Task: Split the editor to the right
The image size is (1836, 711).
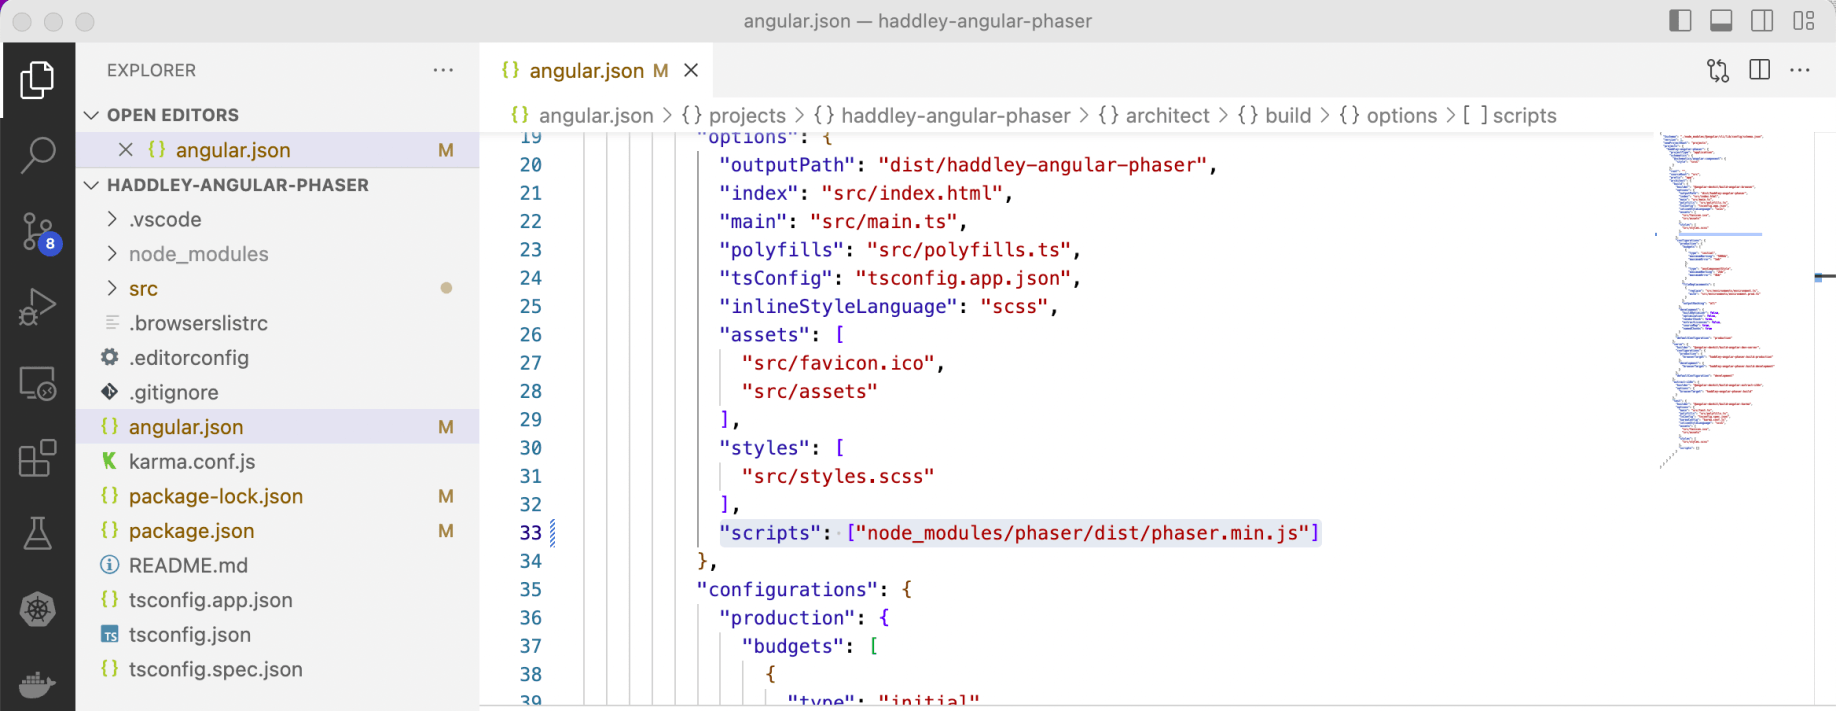Action: point(1759,70)
